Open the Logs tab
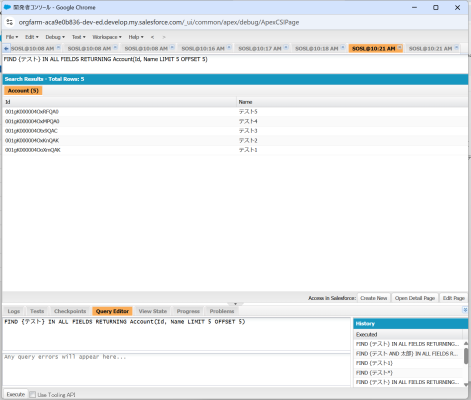Image resolution: width=471 pixels, height=400 pixels. (14, 311)
